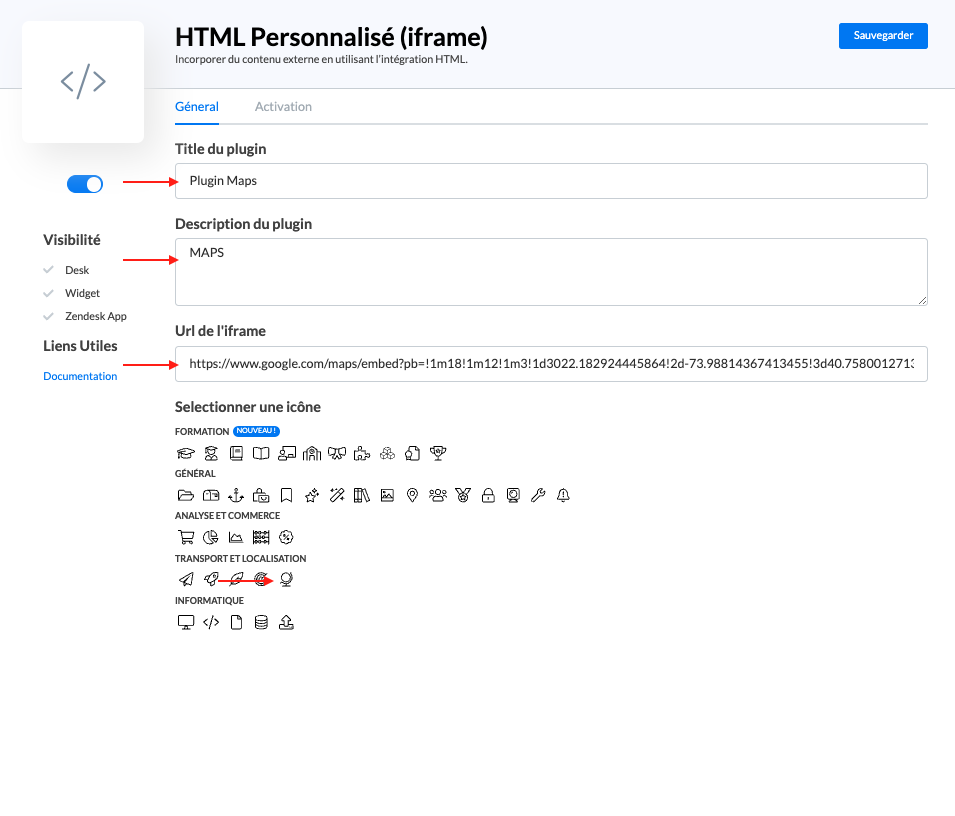Select the paper plane icon
This screenshot has width=955, height=816.
pyautogui.click(x=185, y=579)
